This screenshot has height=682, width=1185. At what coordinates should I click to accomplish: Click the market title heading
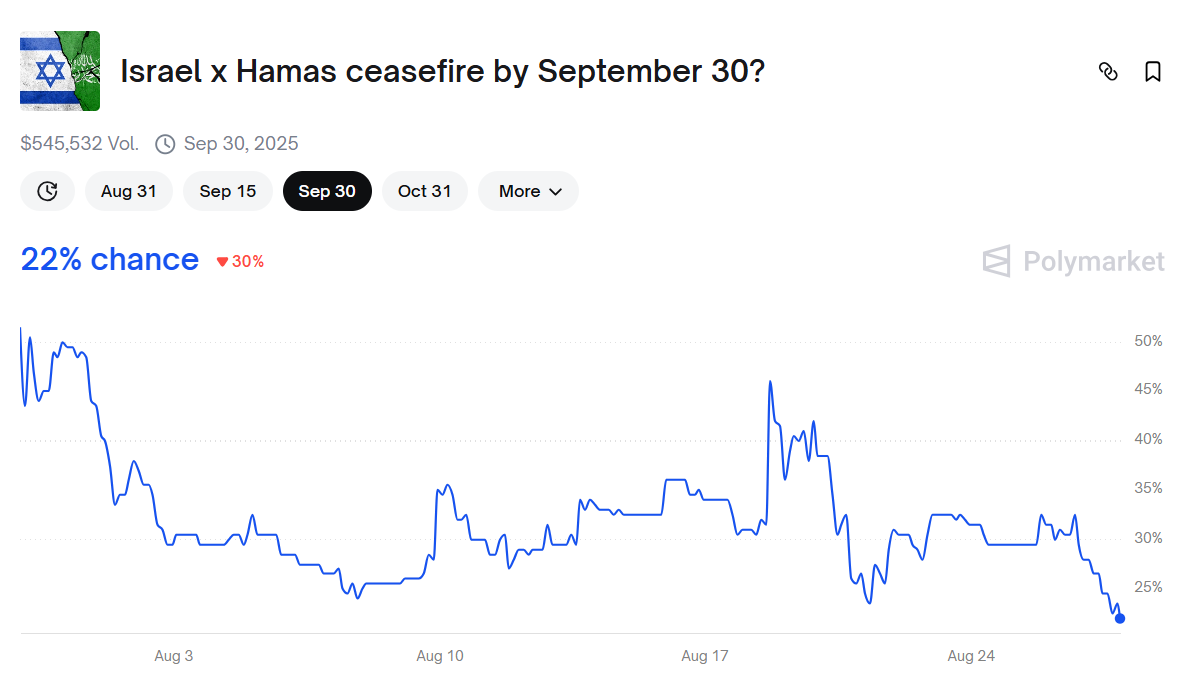click(442, 71)
